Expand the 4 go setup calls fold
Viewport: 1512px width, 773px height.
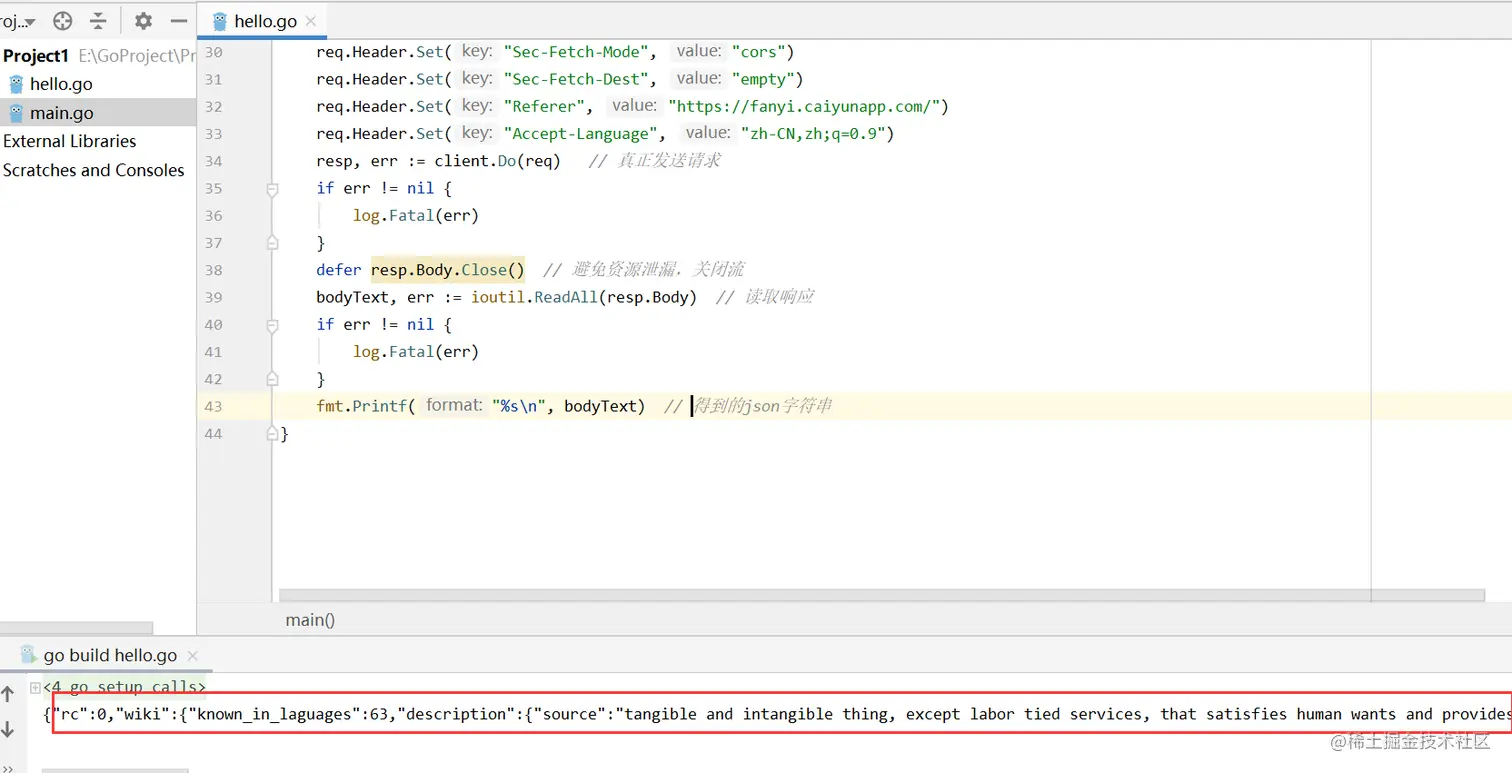pyautogui.click(x=35, y=687)
